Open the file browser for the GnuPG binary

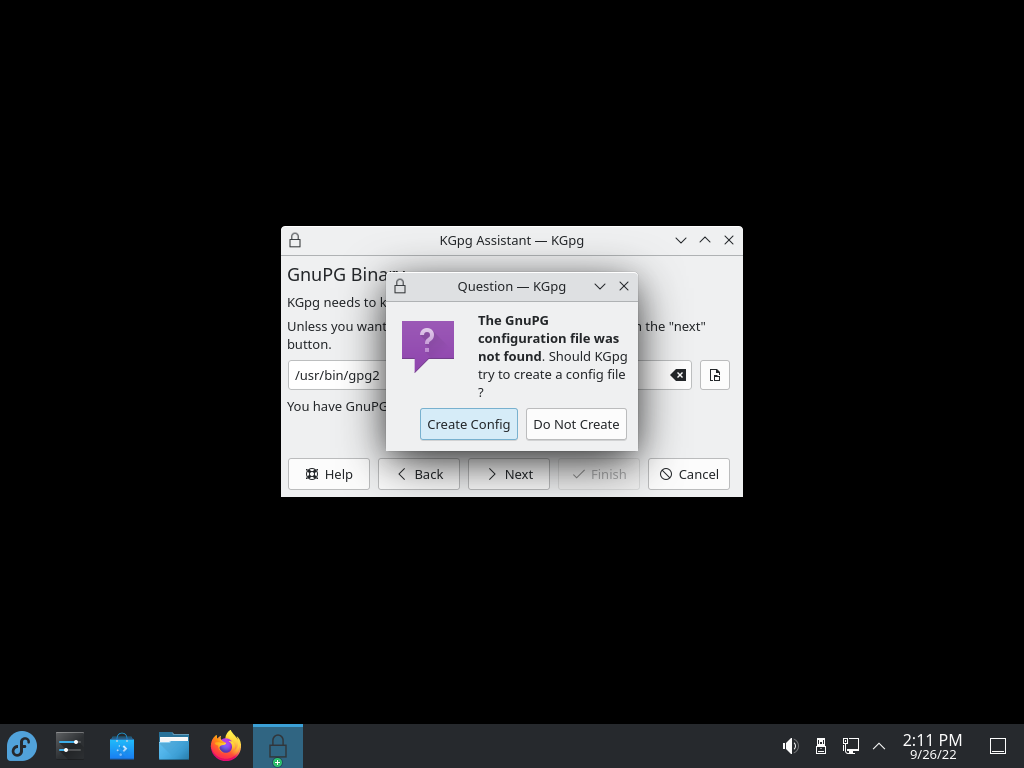pos(714,375)
